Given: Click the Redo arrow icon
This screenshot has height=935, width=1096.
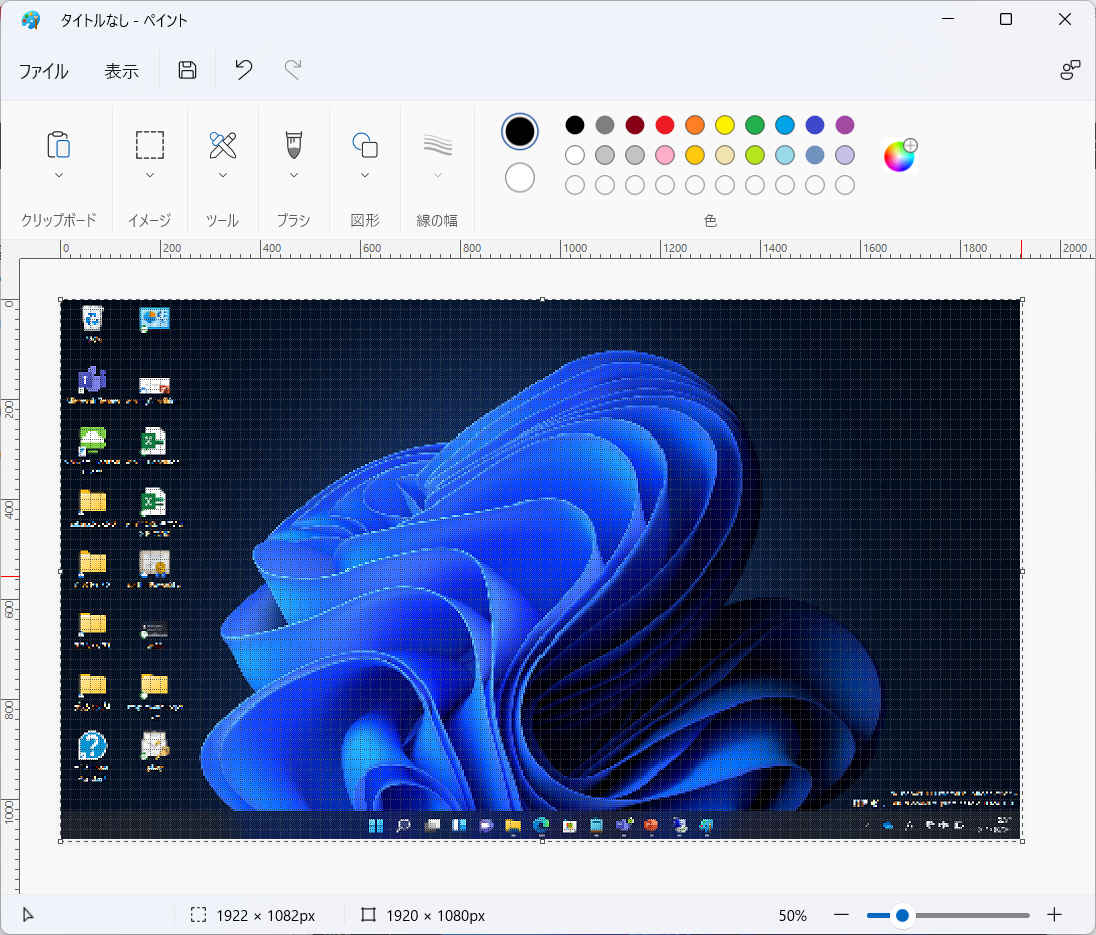Looking at the screenshot, I should pos(293,70).
